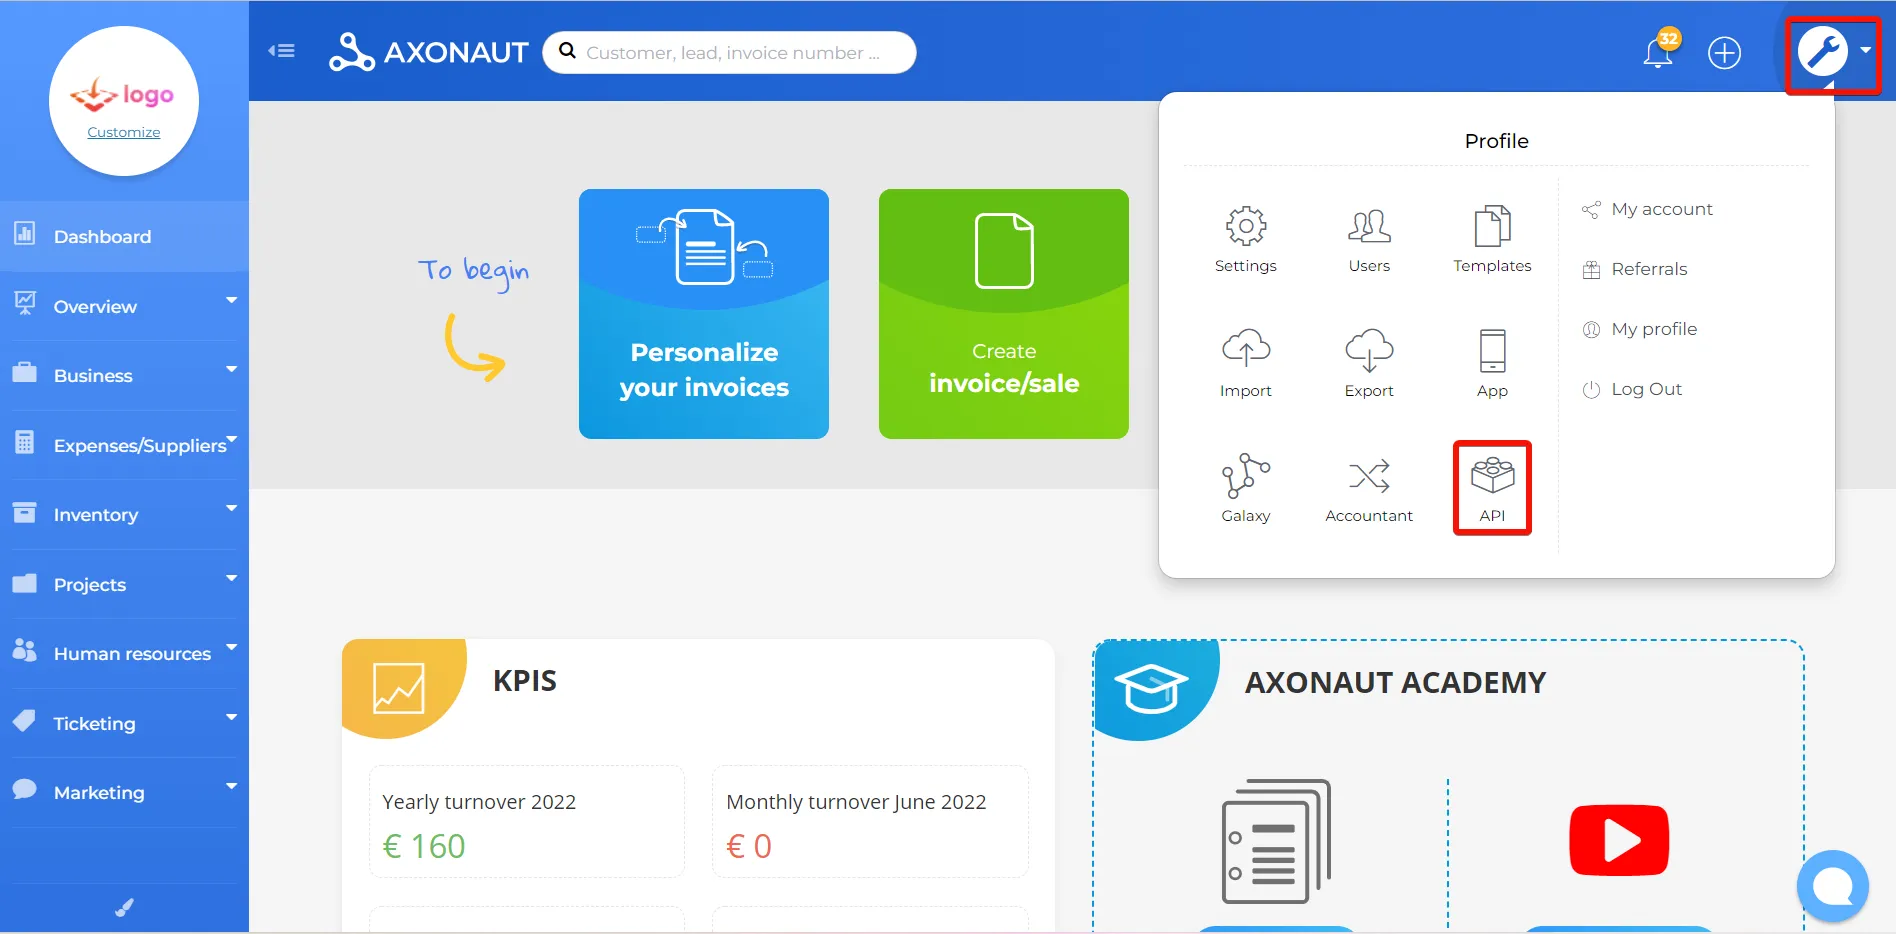Click the wrench profile icon
Viewport: 1896px width, 934px height.
pyautogui.click(x=1822, y=51)
